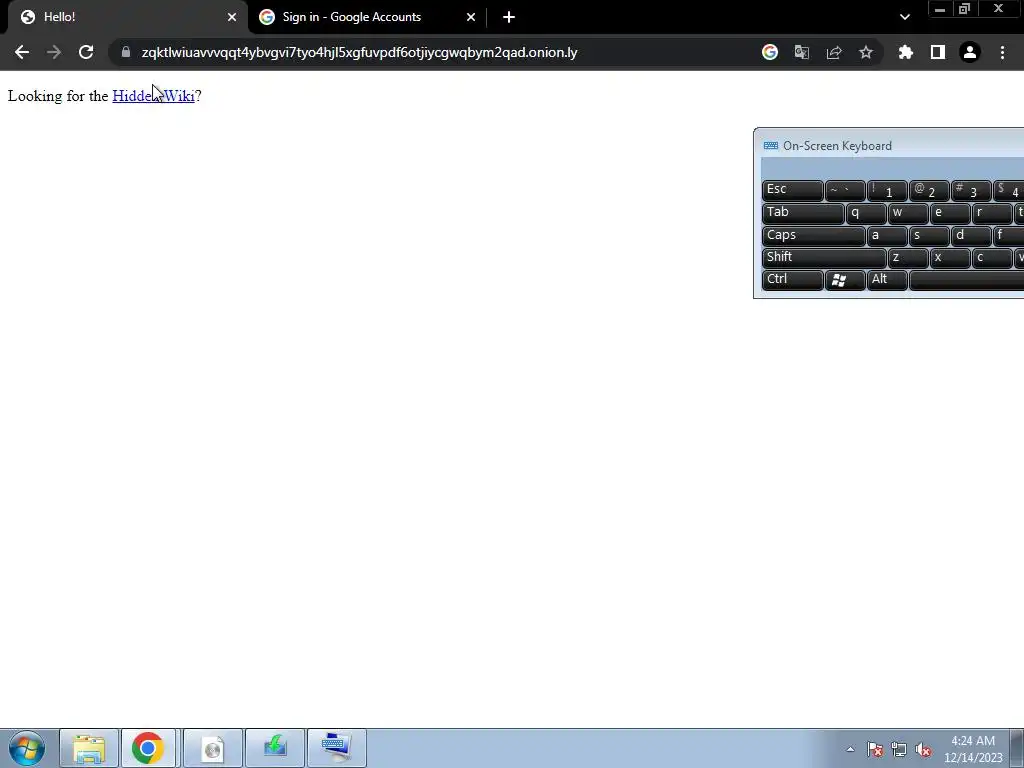Click the w key on On-Screen Keyboard

click(x=907, y=213)
